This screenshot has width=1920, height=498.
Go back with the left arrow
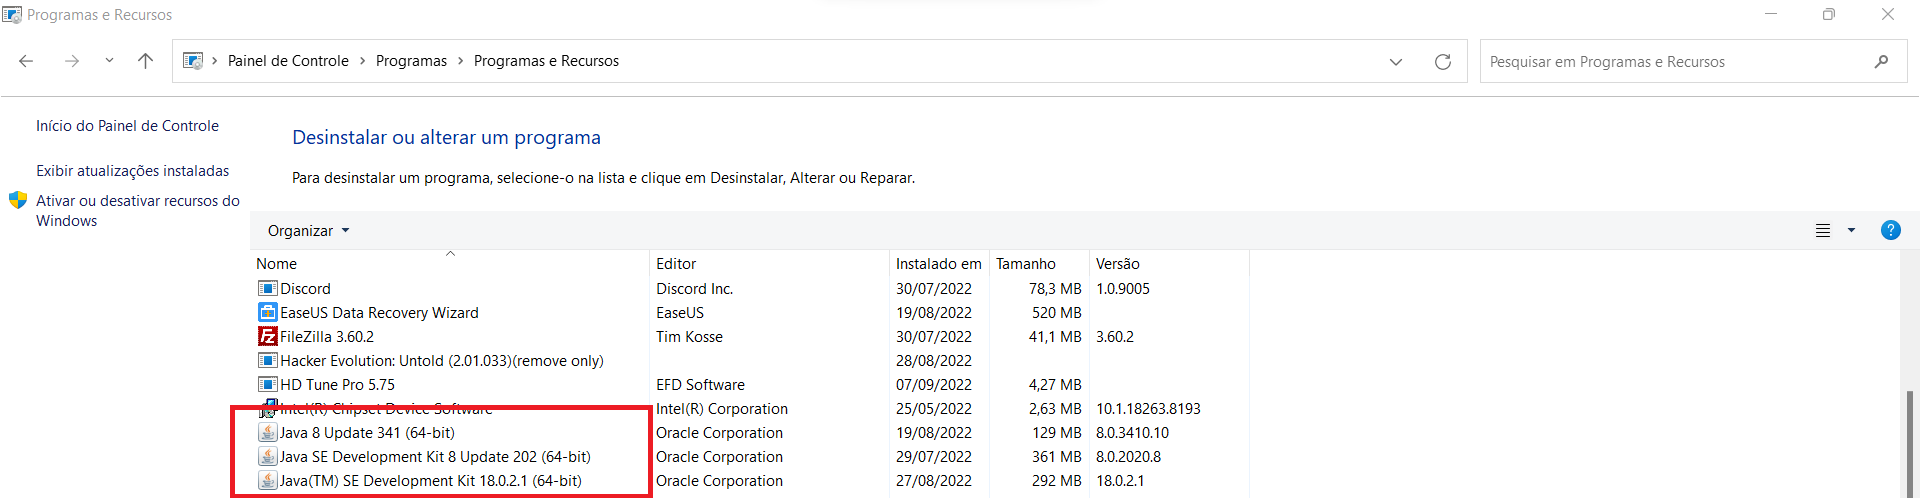pos(27,61)
